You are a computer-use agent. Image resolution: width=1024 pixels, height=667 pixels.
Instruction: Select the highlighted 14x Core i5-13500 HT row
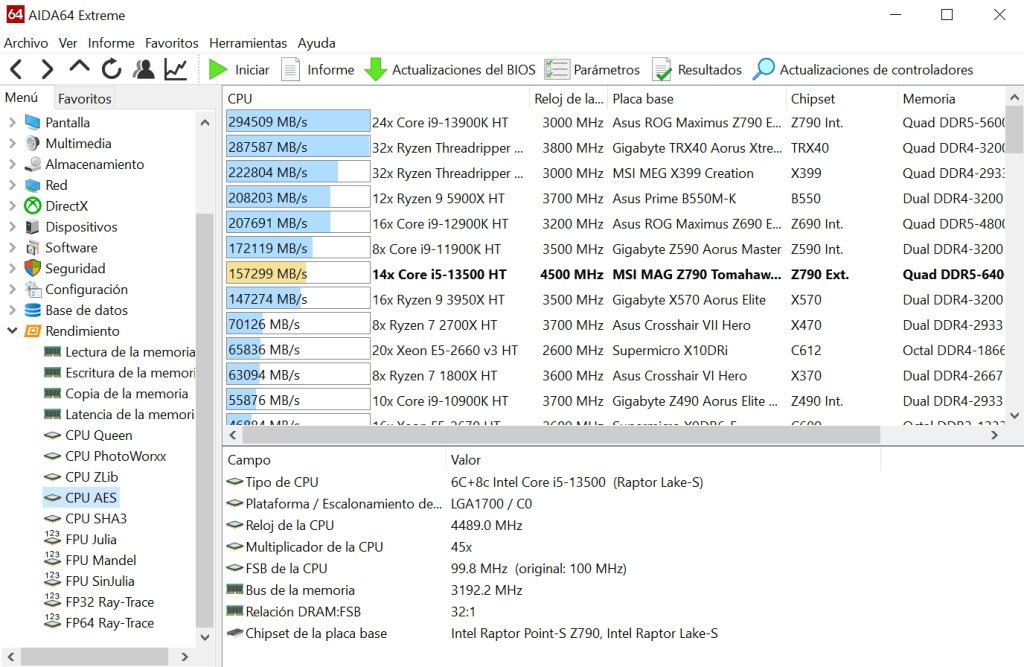(x=615, y=274)
